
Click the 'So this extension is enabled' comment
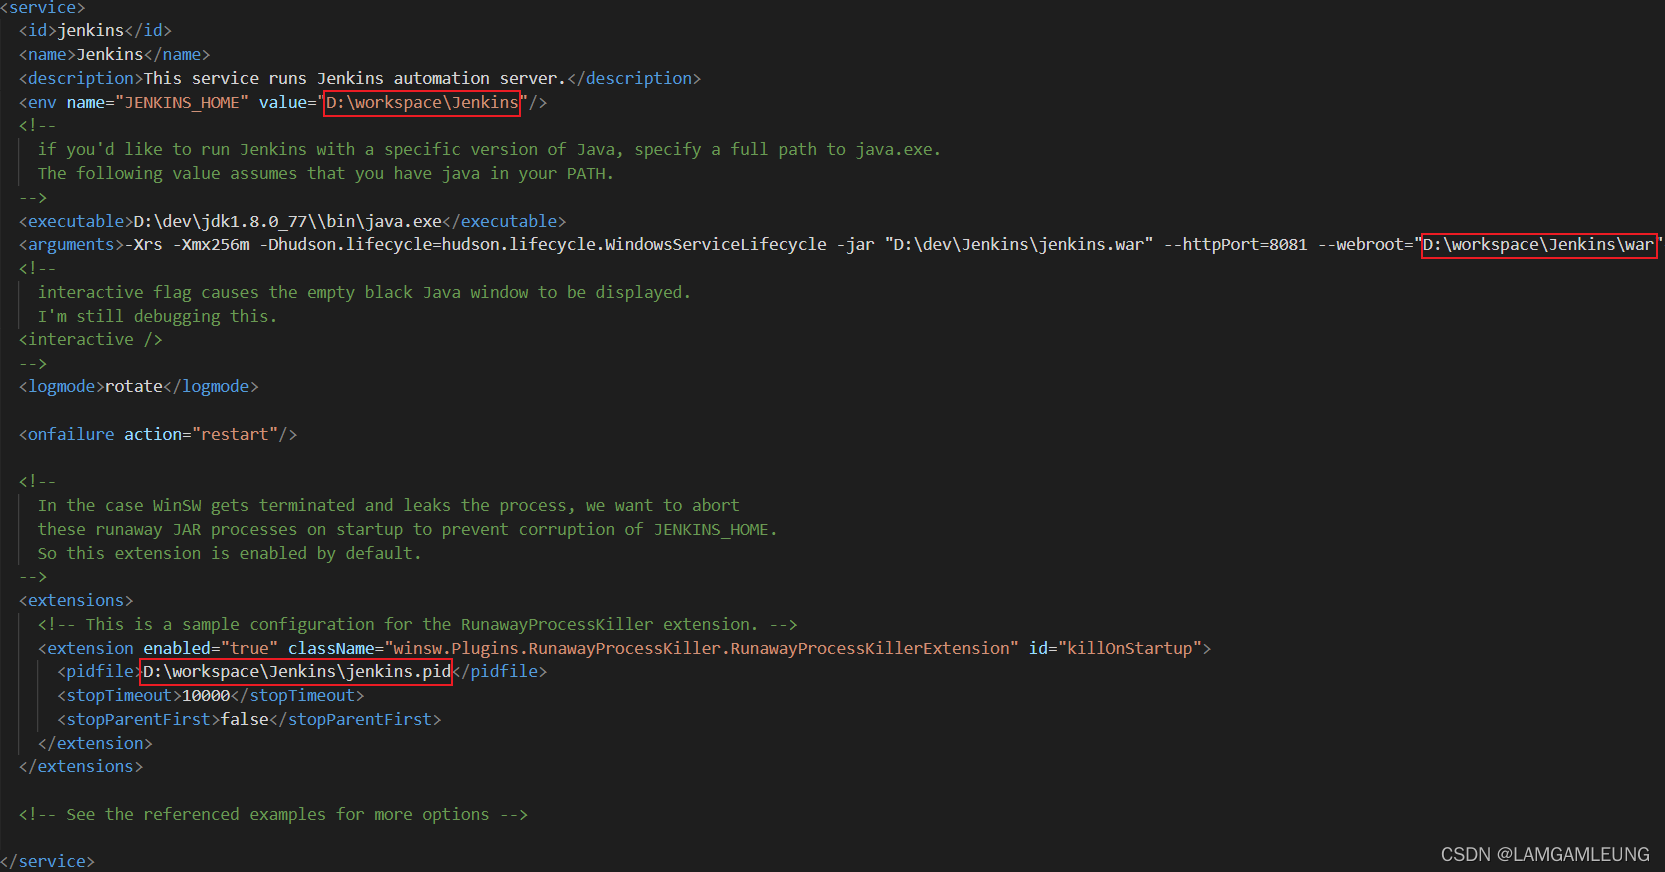pyautogui.click(x=230, y=554)
